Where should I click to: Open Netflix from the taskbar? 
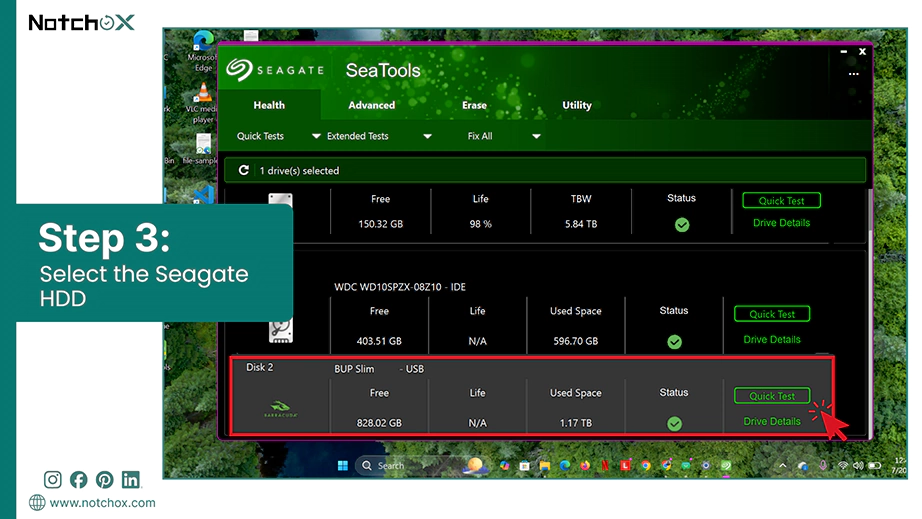pyautogui.click(x=605, y=466)
